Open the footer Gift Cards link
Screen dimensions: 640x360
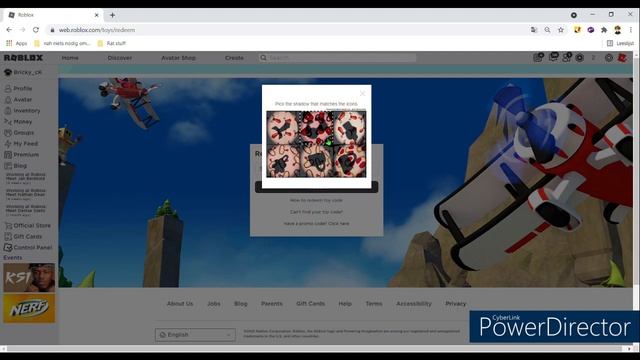pos(311,304)
